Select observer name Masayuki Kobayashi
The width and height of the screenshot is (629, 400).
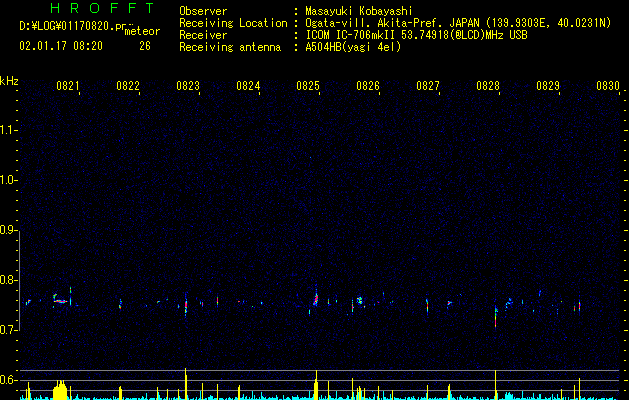pyautogui.click(x=359, y=11)
